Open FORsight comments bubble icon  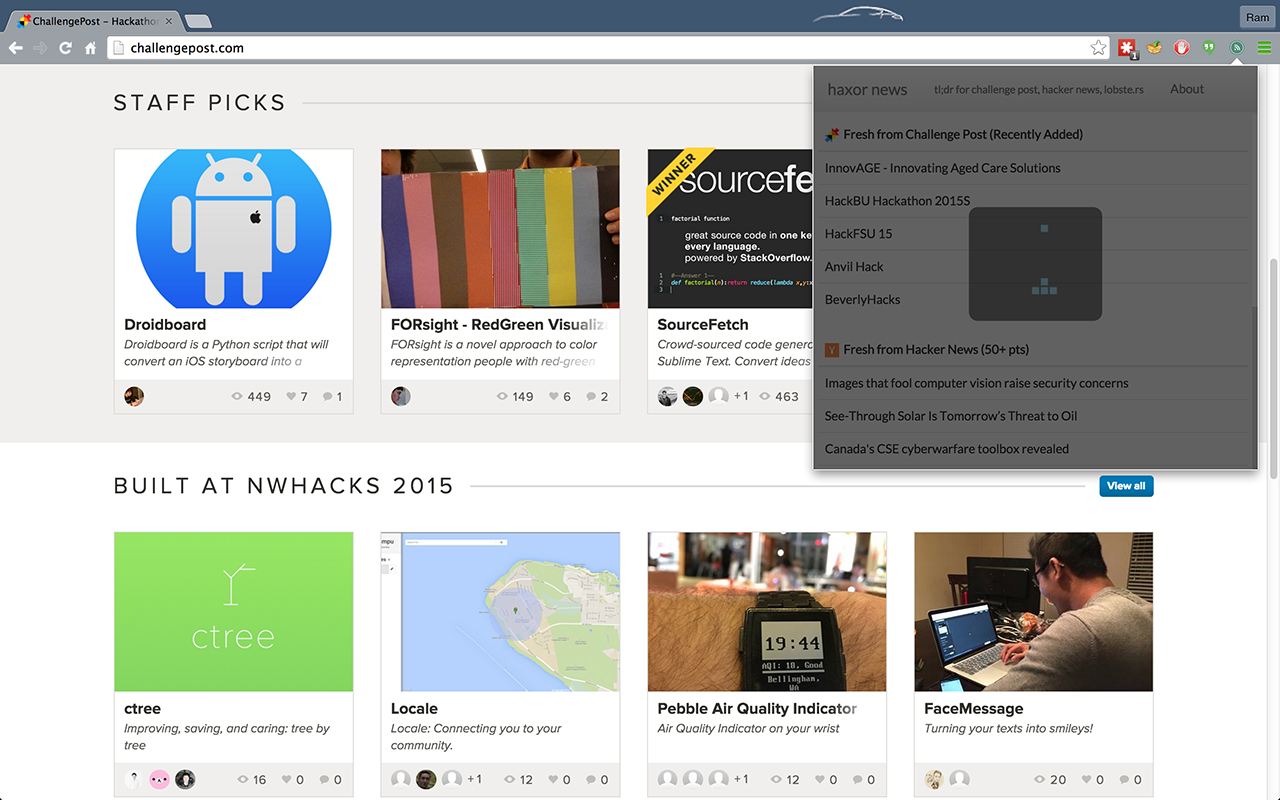[591, 397]
